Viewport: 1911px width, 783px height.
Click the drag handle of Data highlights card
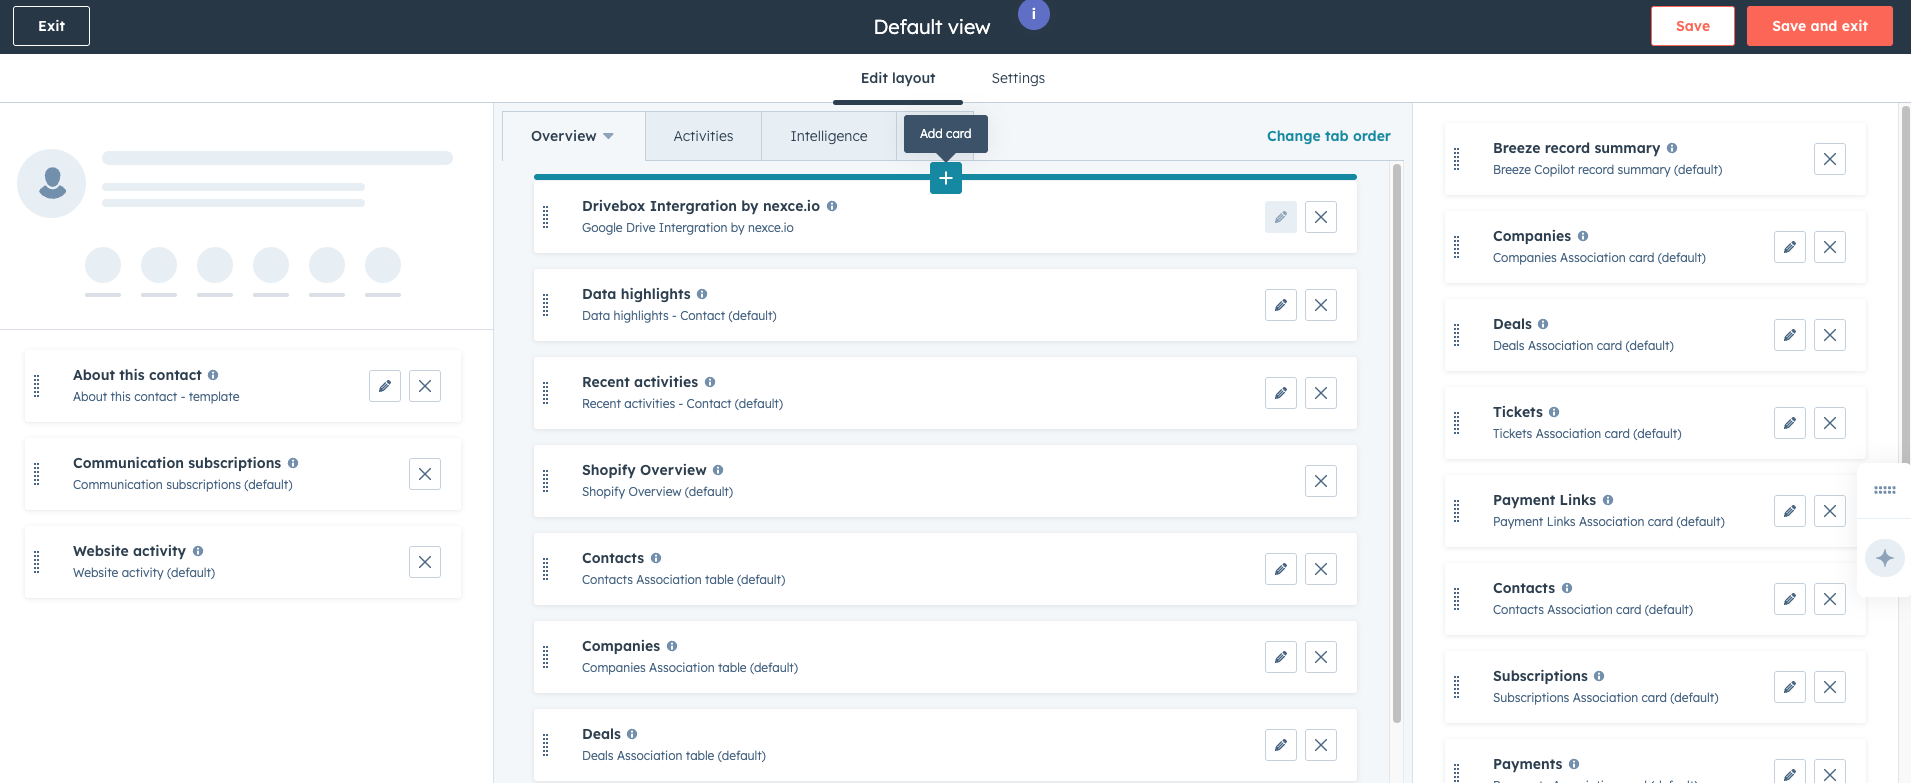pos(545,305)
